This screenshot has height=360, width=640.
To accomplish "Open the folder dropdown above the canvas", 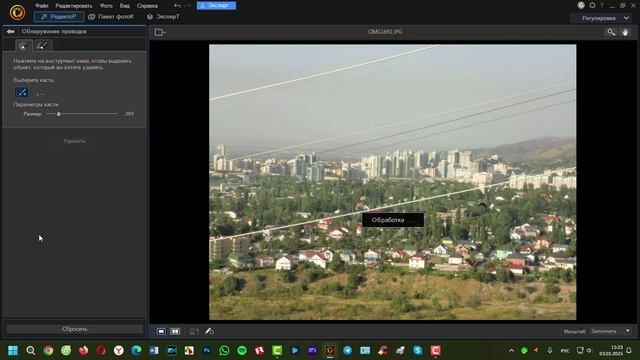I will point(160,32).
